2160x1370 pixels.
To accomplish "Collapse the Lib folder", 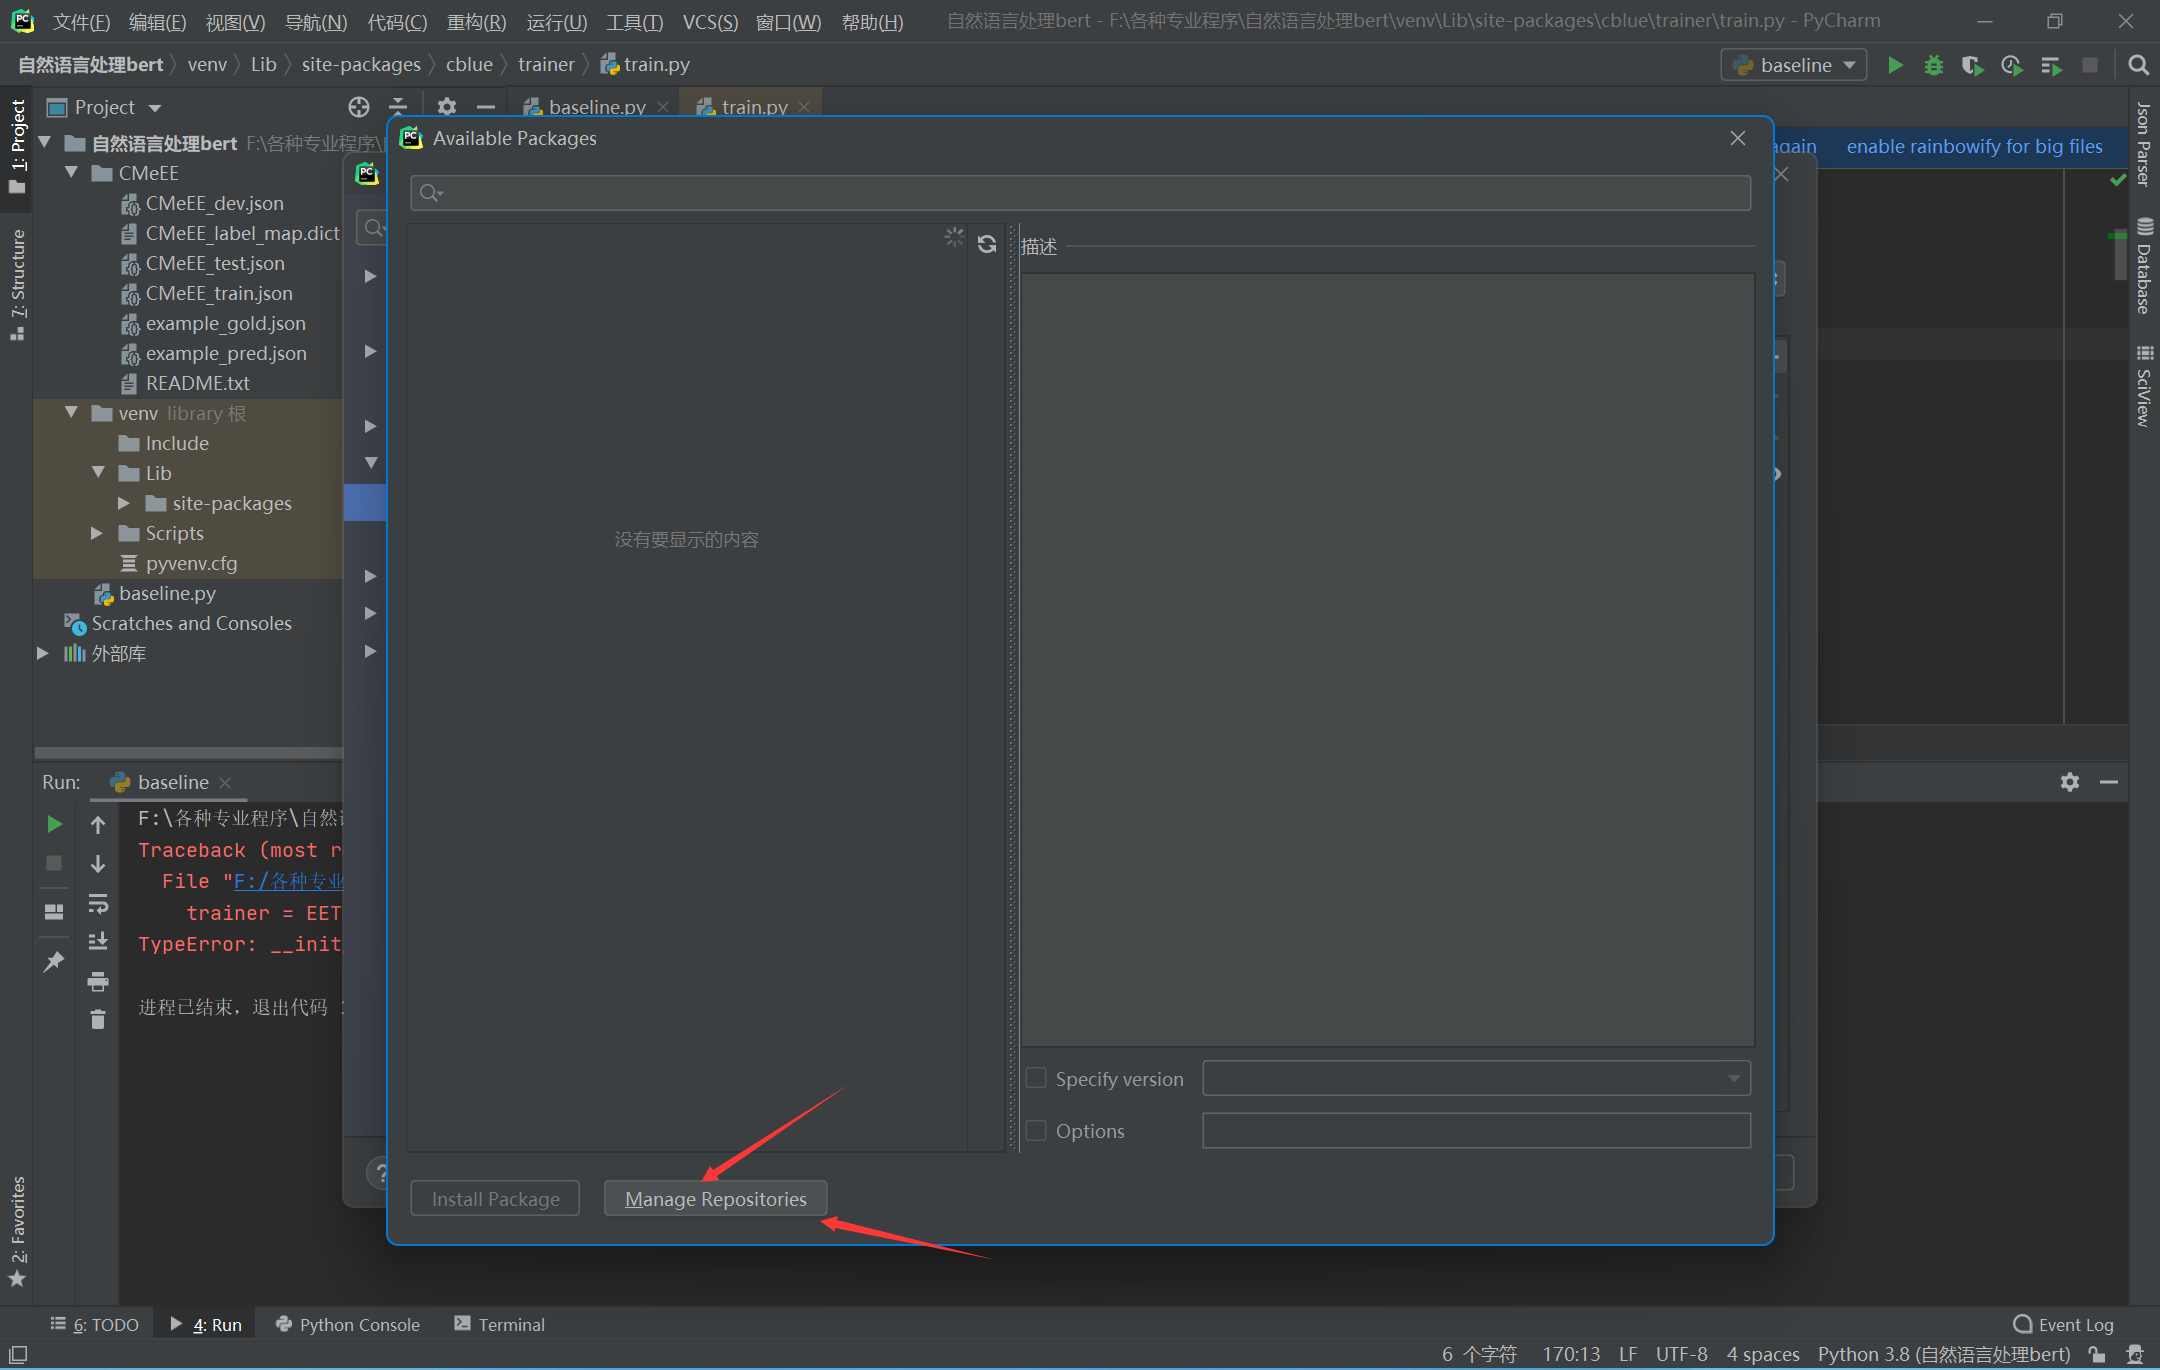I will click(x=98, y=473).
